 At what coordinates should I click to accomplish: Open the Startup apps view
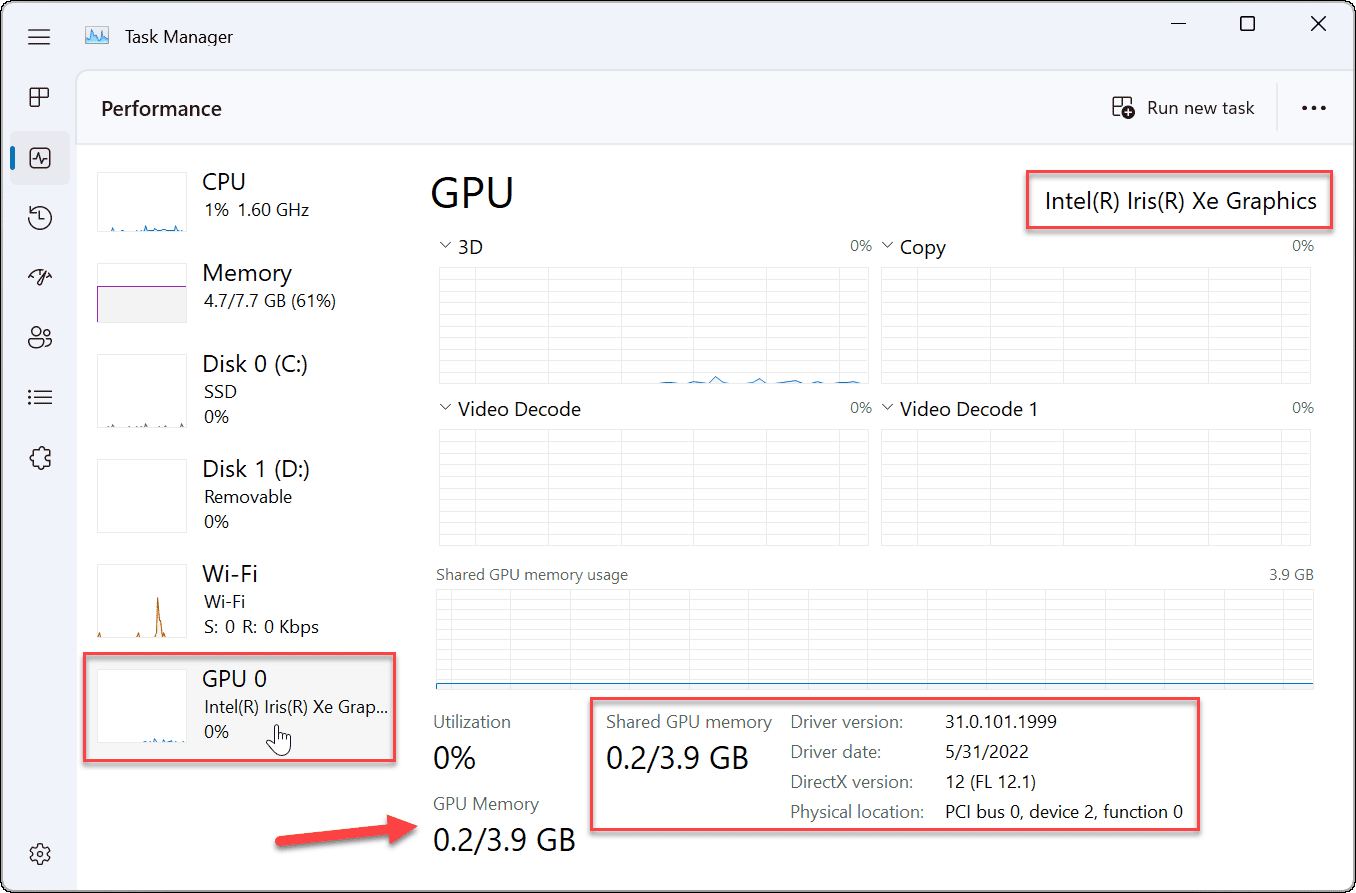[x=39, y=277]
